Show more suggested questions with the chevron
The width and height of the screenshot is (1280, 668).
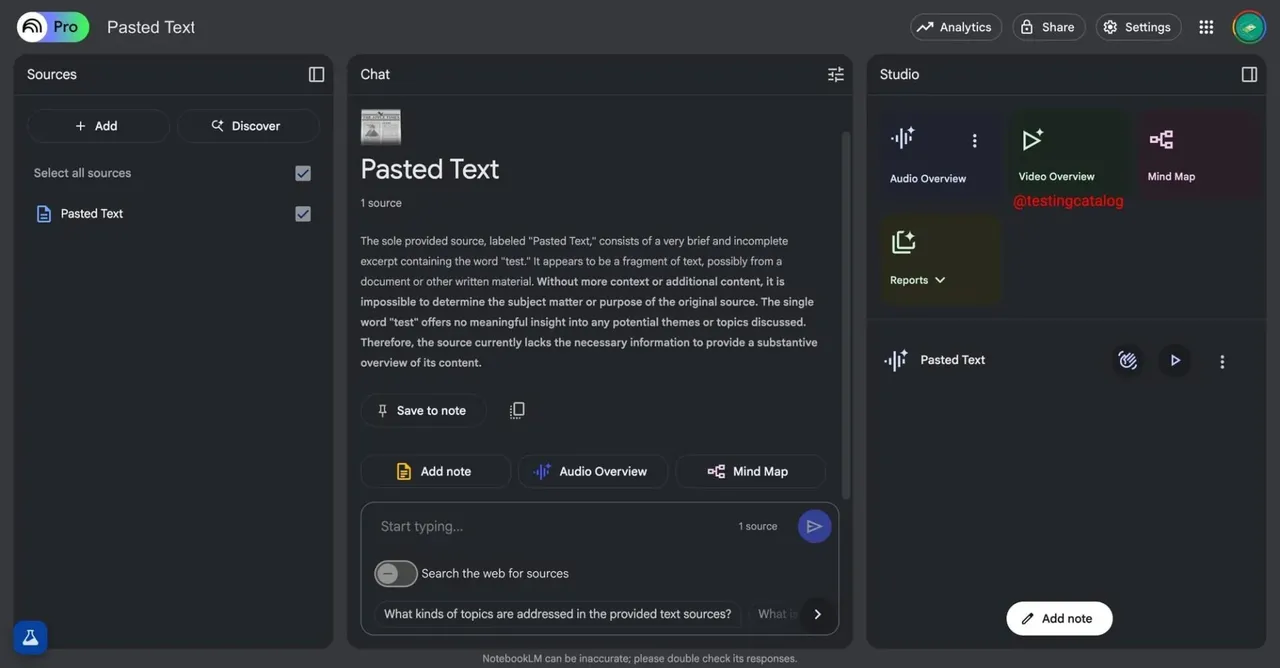click(x=817, y=613)
